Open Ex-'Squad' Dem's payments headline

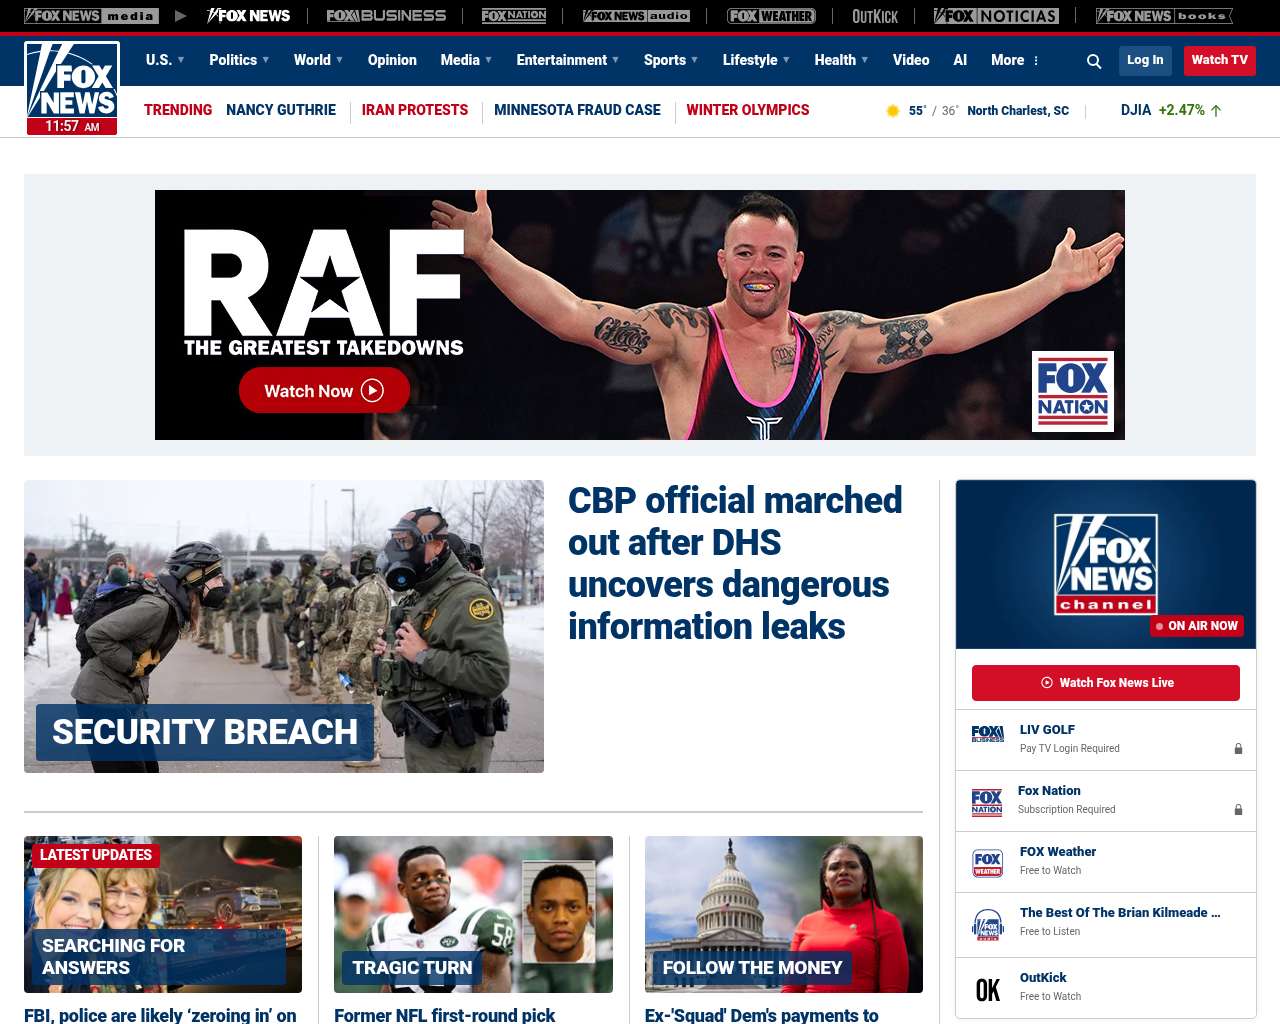tap(762, 1015)
